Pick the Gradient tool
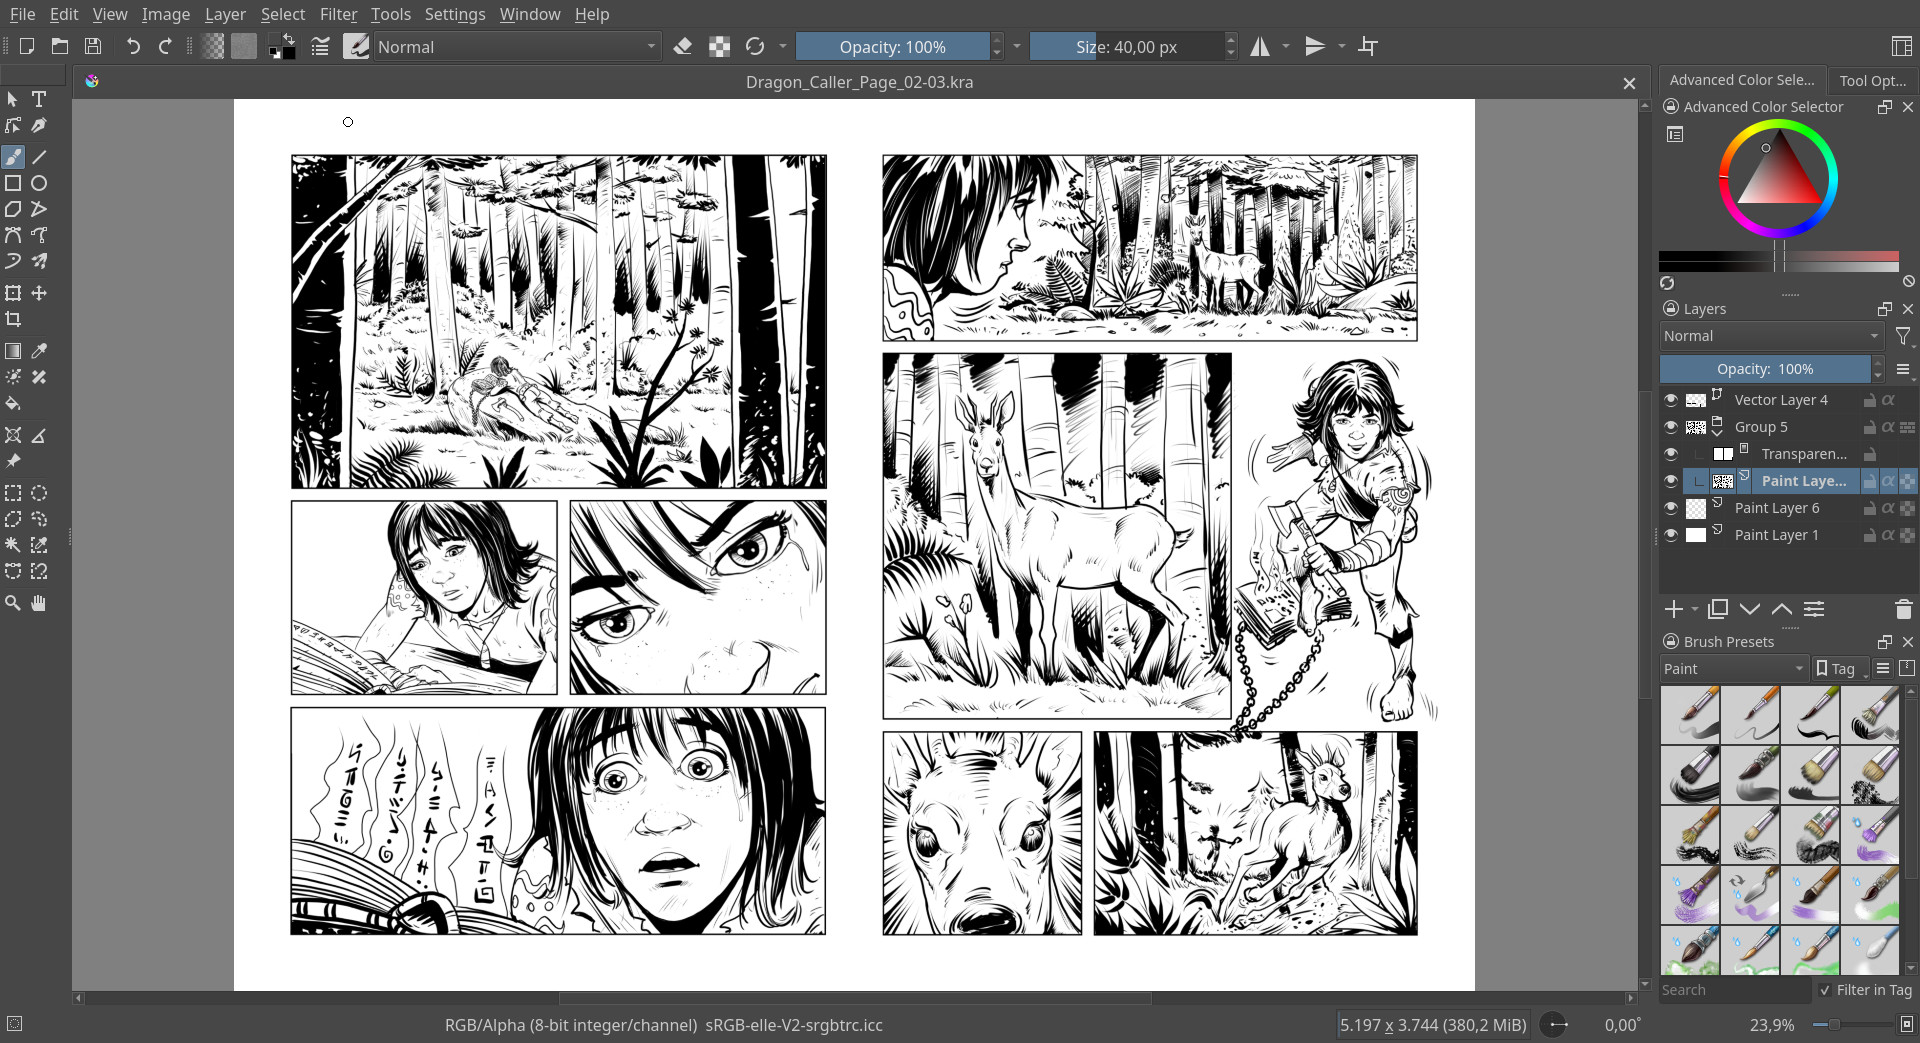 coord(13,351)
